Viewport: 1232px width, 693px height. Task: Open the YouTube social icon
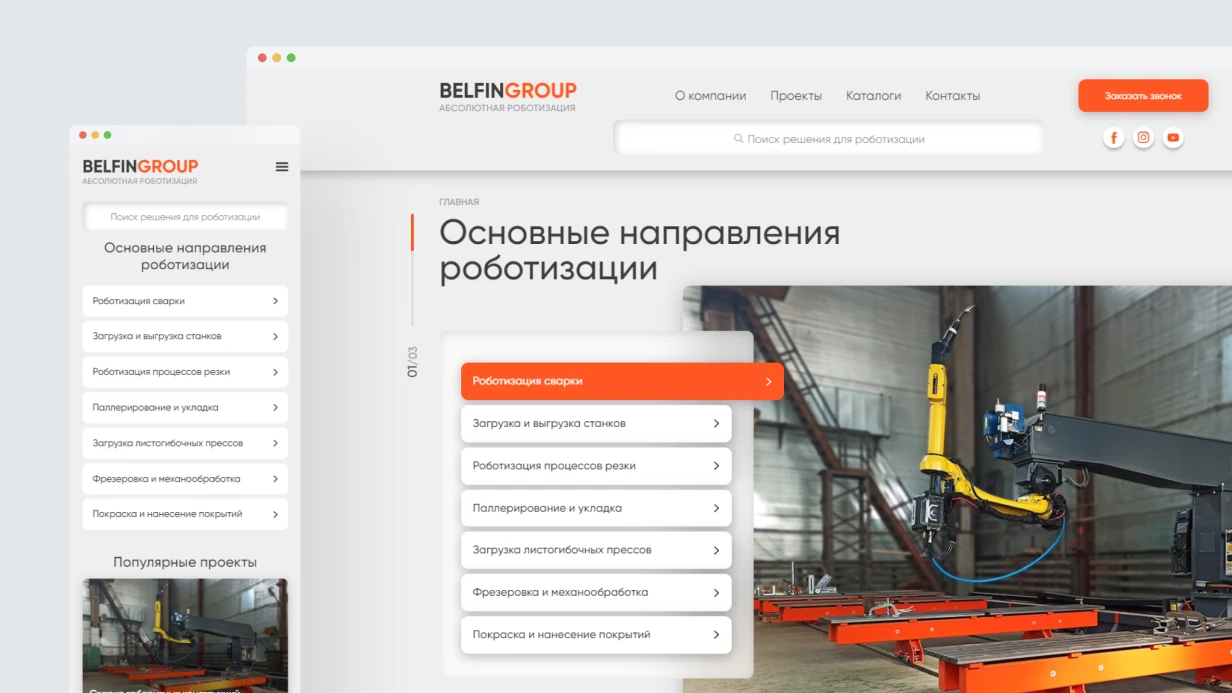[x=1173, y=137]
